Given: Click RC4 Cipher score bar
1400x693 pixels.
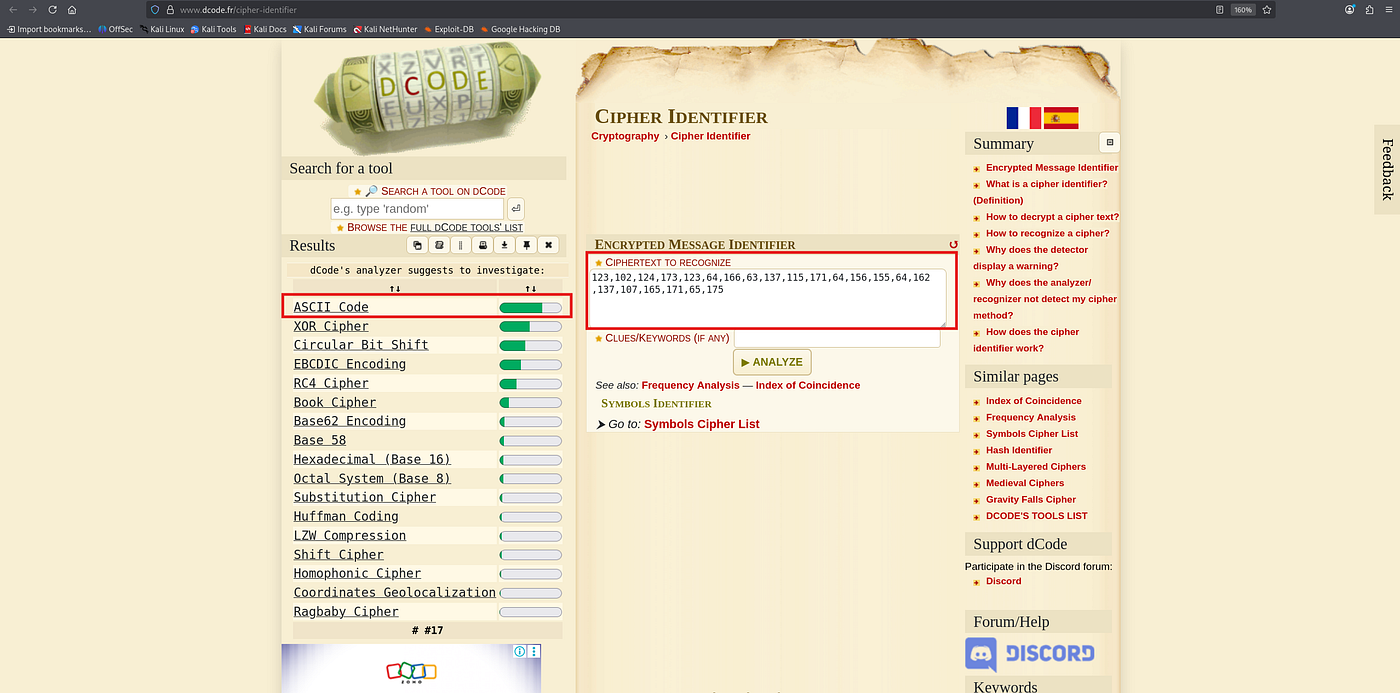Looking at the screenshot, I should pyautogui.click(x=530, y=383).
